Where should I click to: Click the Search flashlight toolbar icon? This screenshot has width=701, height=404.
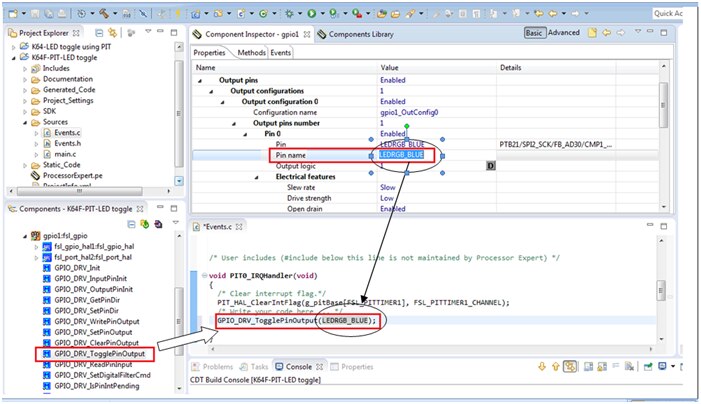click(x=410, y=14)
